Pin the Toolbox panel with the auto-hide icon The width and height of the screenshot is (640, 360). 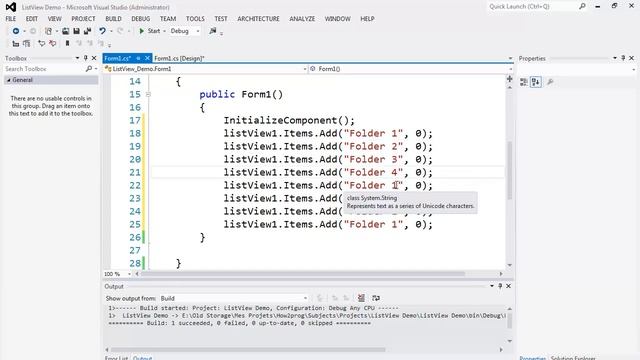86,58
